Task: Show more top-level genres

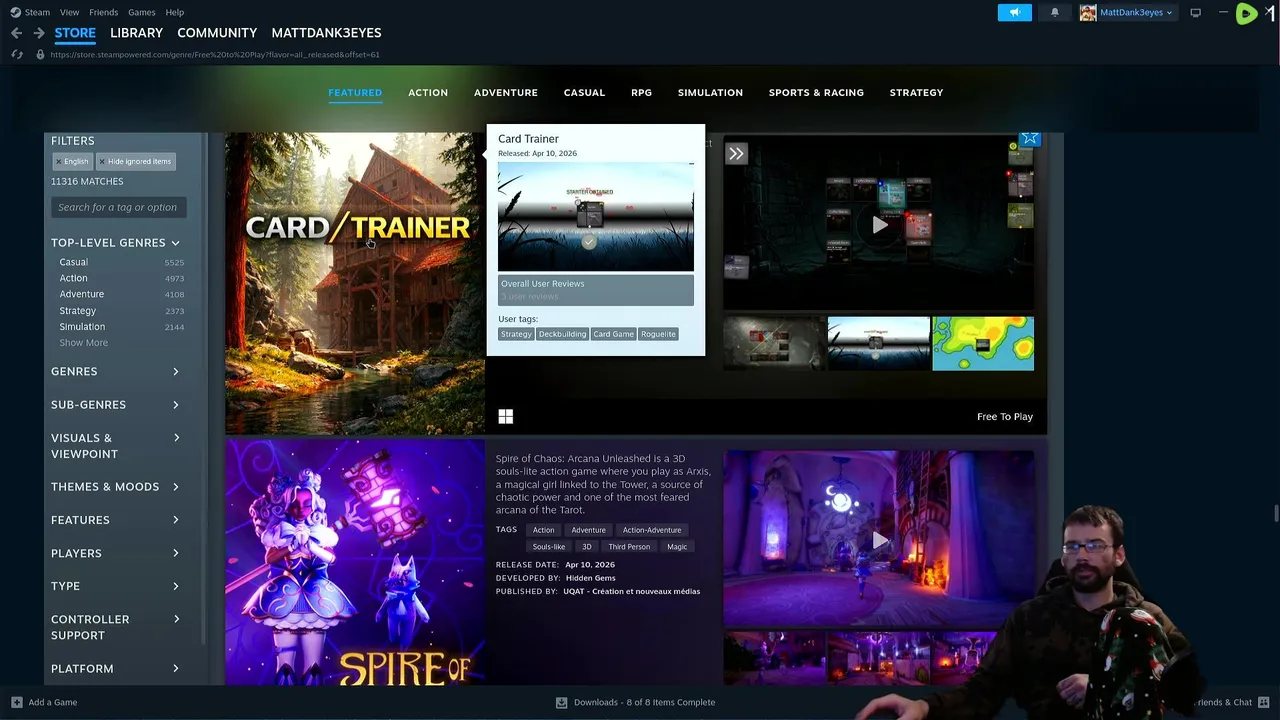Action: (83, 343)
